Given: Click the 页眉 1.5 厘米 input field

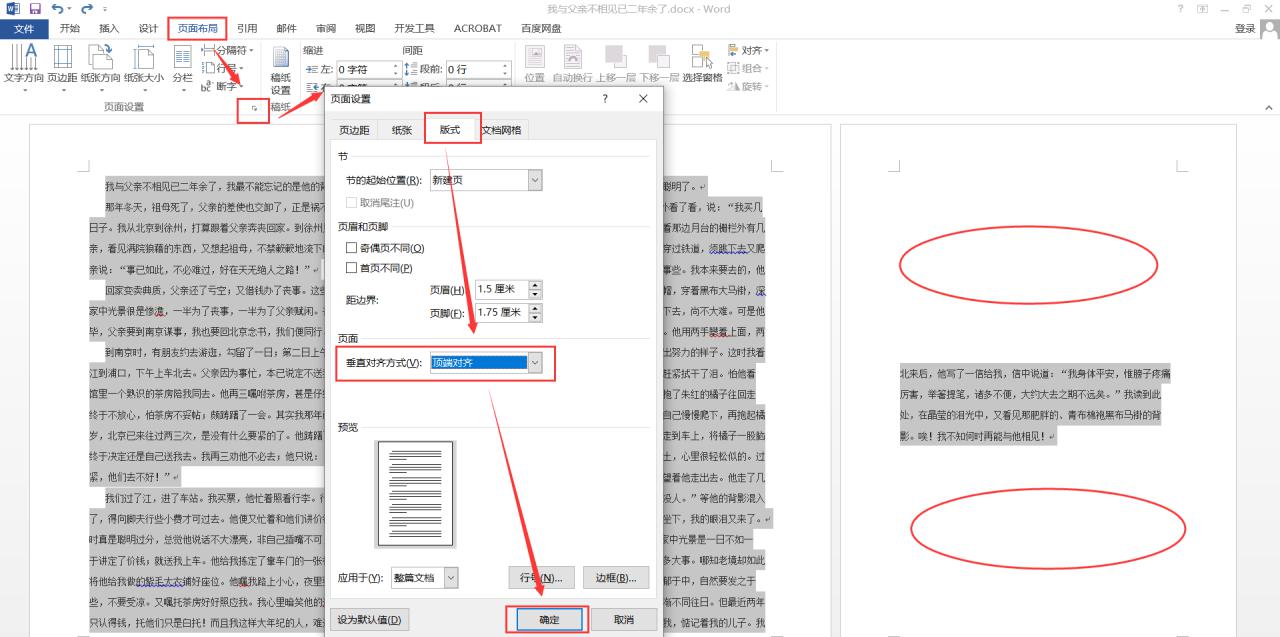Looking at the screenshot, I should point(501,289).
